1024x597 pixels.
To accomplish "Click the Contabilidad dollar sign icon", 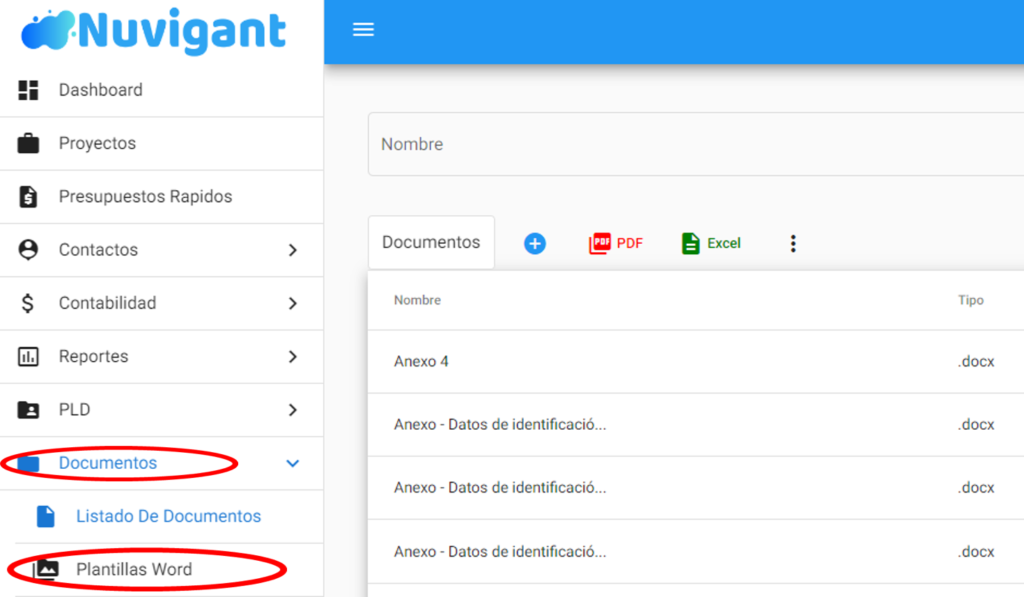I will coord(27,303).
